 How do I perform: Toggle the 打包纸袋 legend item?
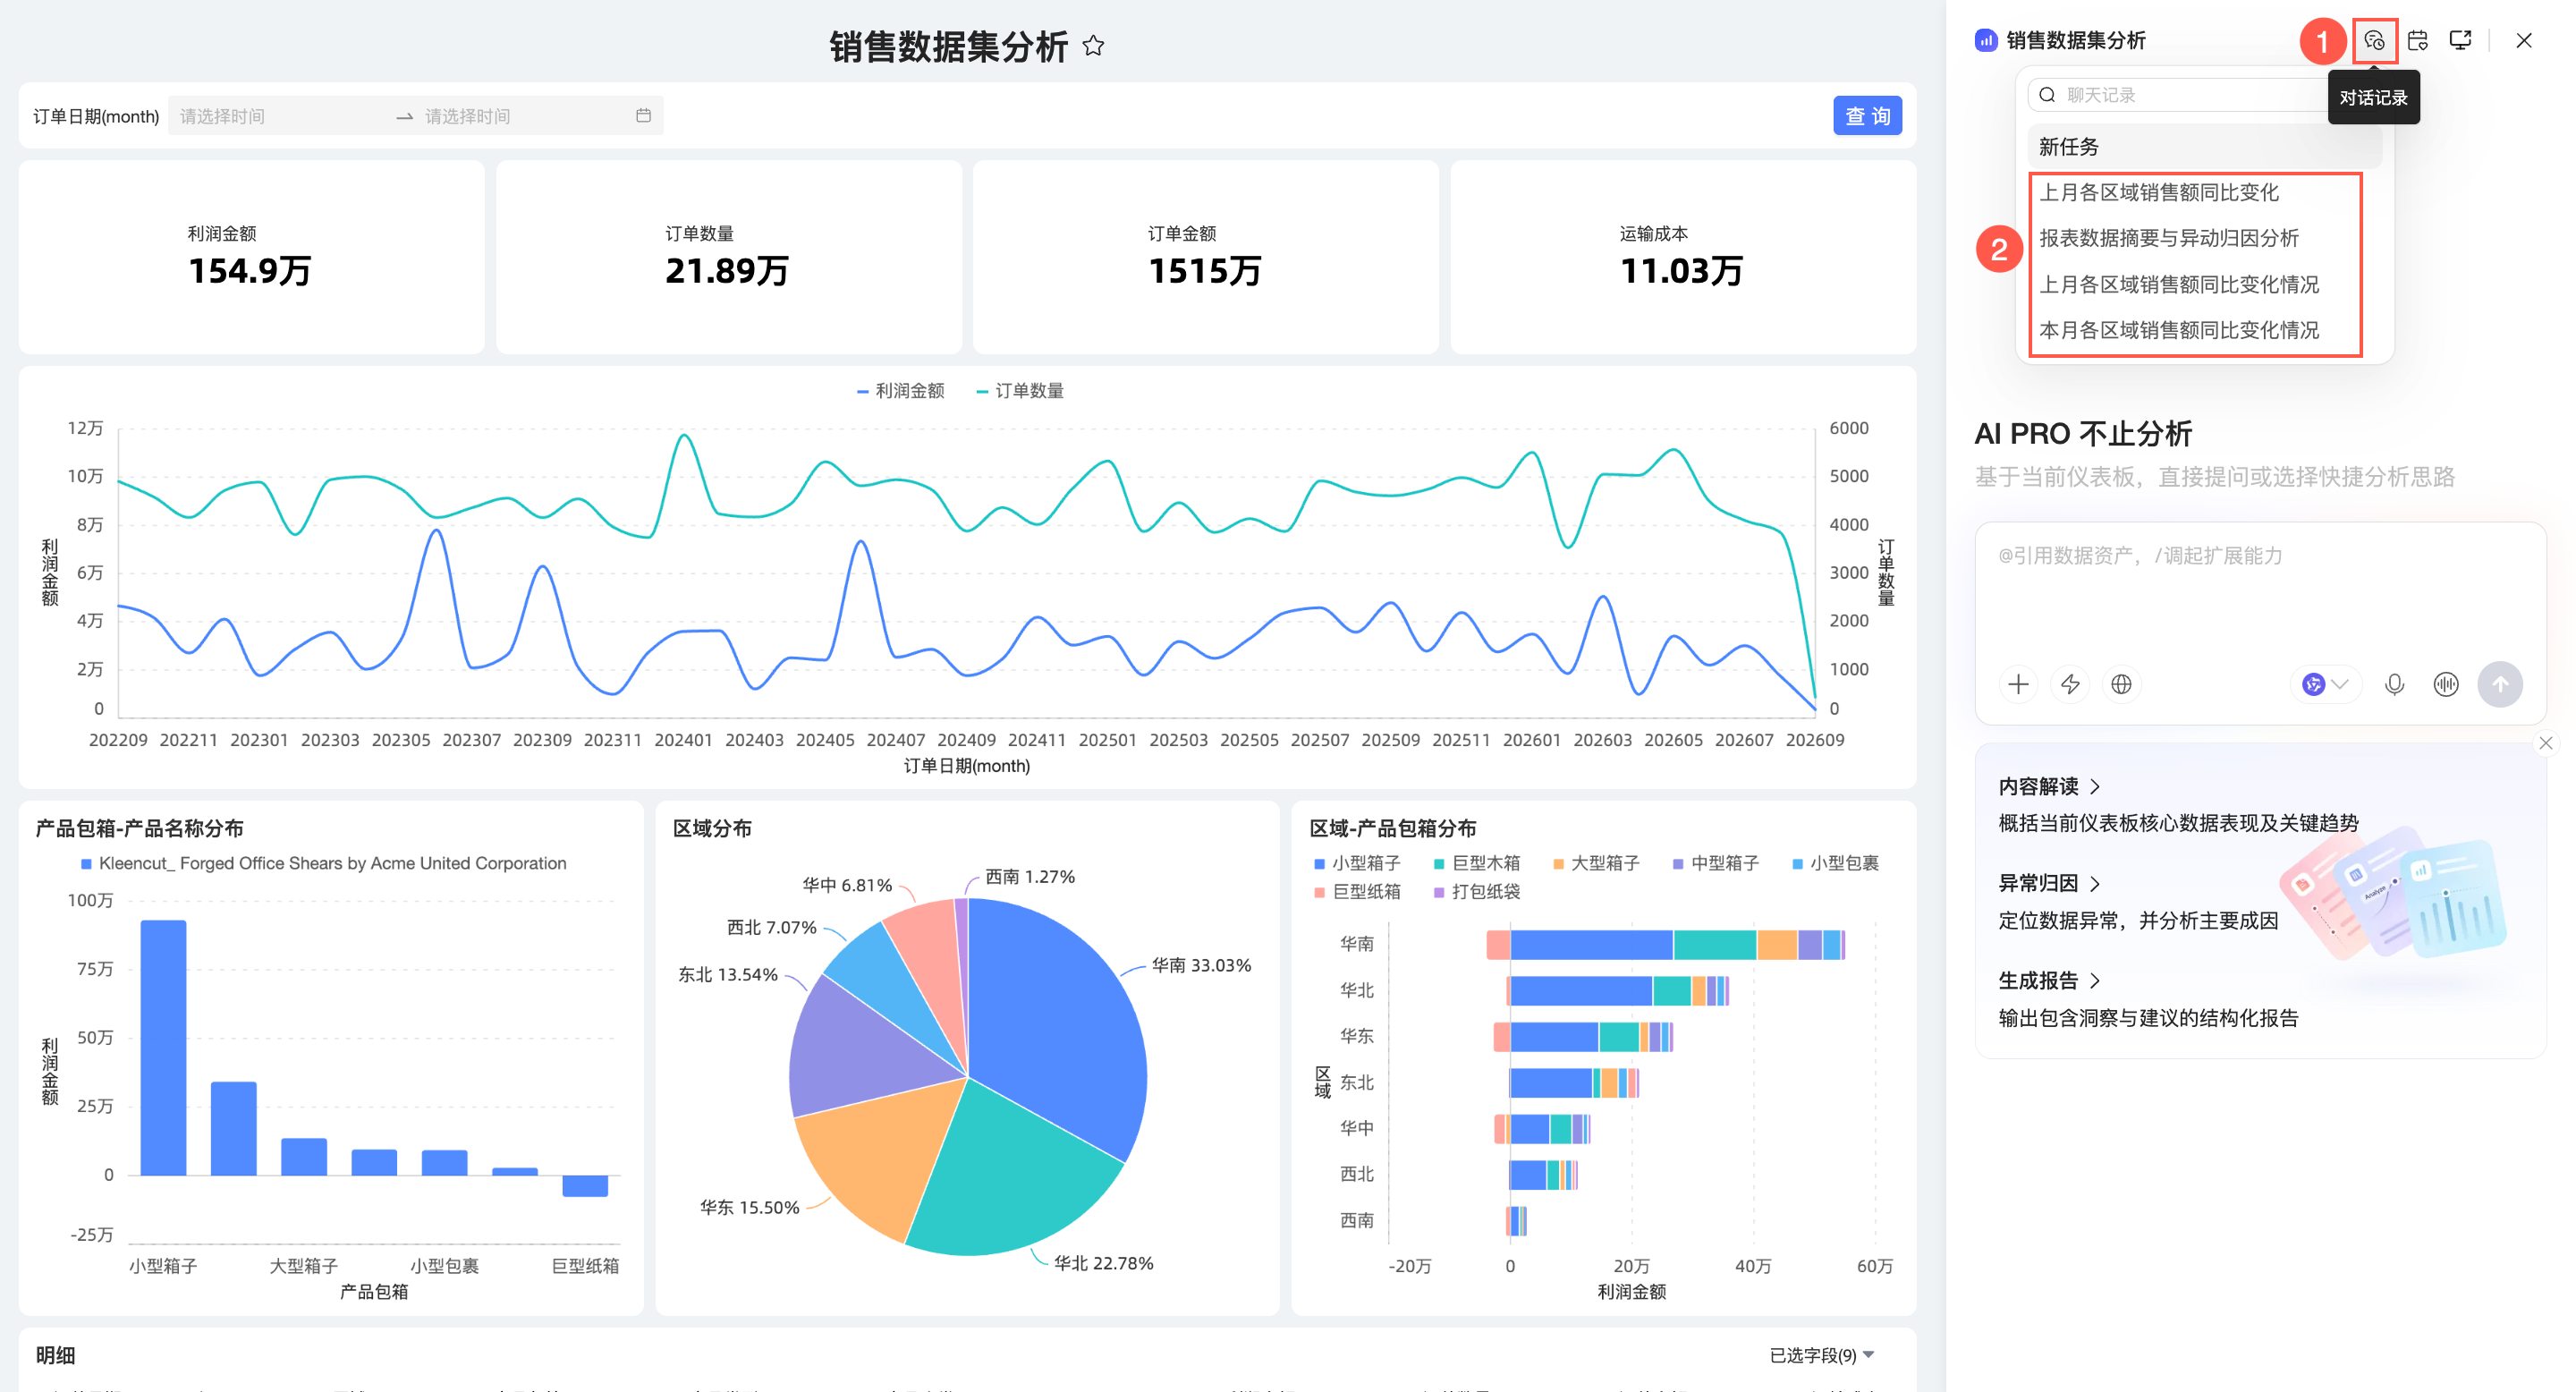1477,892
